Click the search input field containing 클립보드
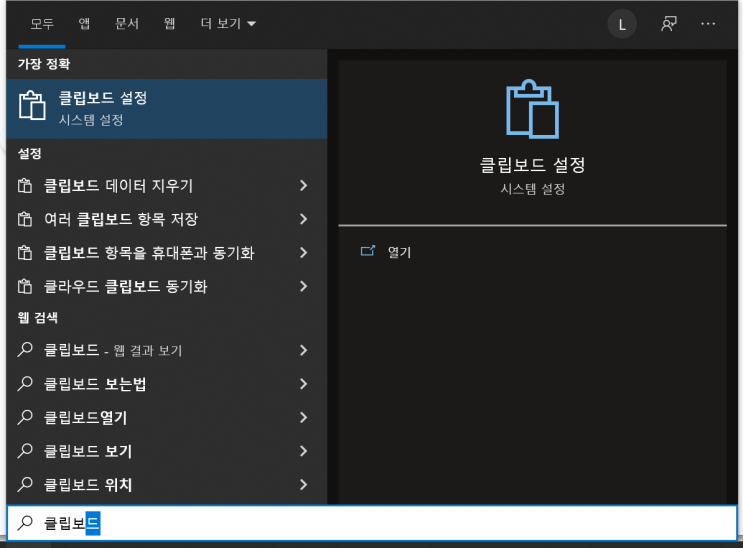Image resolution: width=743 pixels, height=548 pixels. (x=372, y=523)
